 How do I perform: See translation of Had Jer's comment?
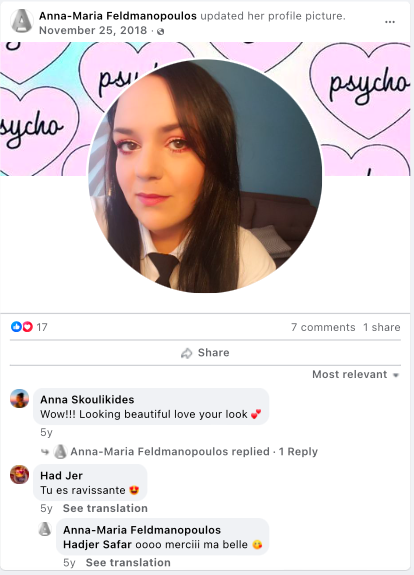point(105,508)
